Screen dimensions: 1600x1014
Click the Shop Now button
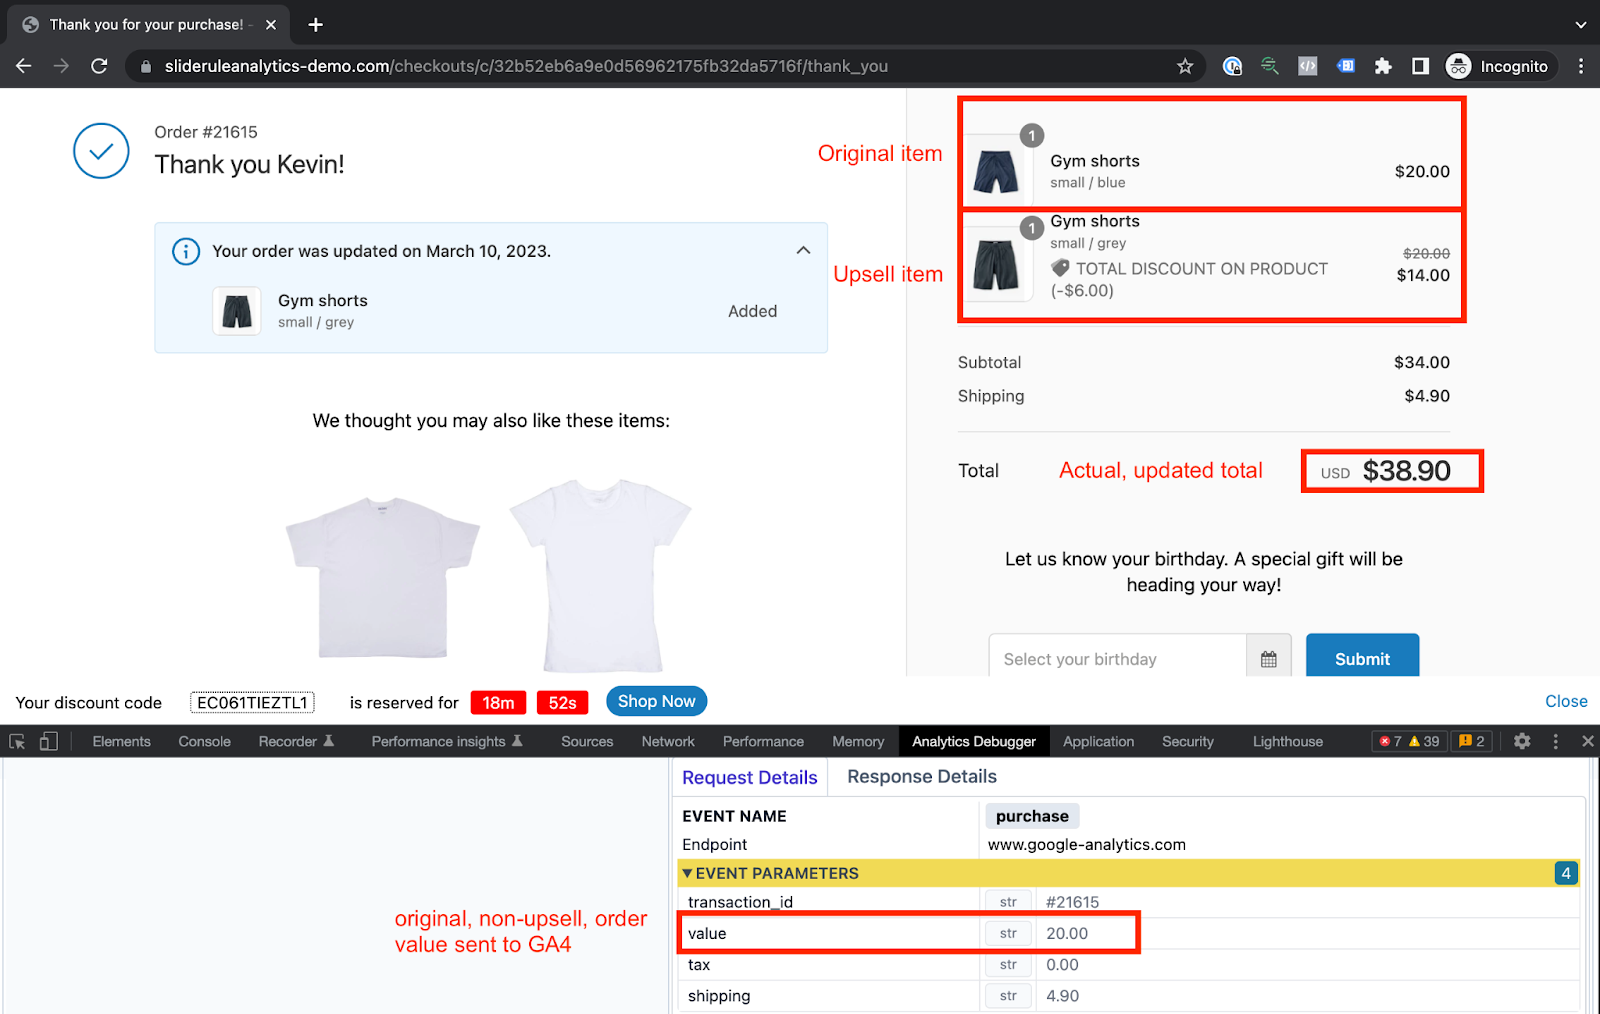point(656,701)
